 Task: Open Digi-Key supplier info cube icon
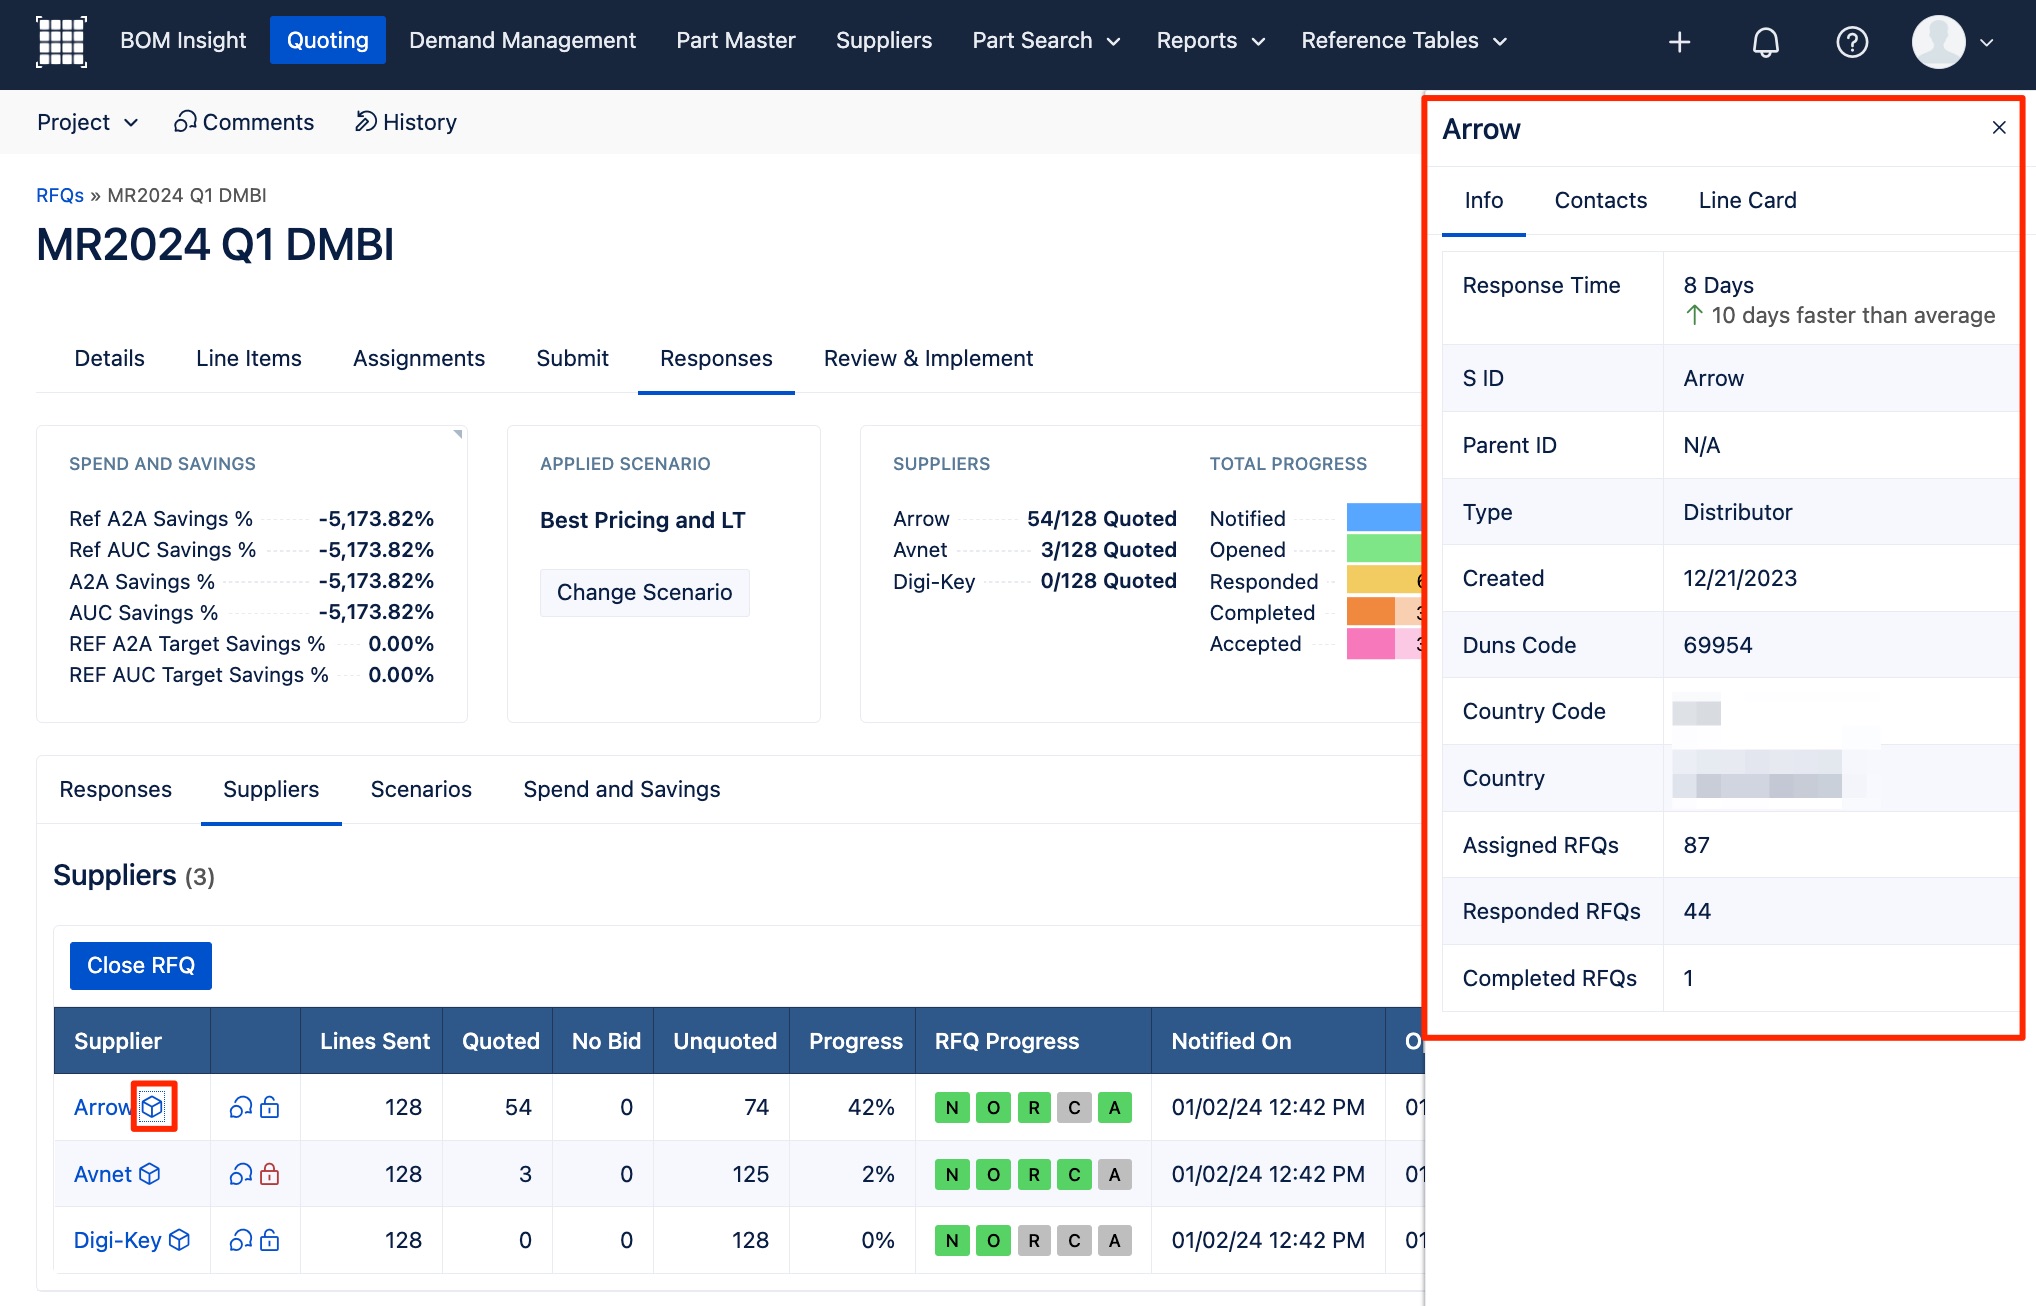180,1240
